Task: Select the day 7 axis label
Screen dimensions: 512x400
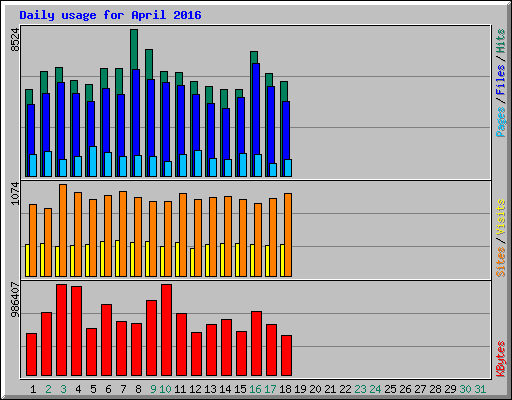Action: (x=123, y=389)
